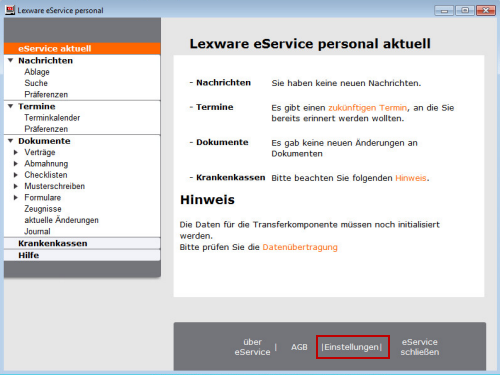Maximize the Lexware eService window
This screenshot has width=500, height=375.
pos(465,11)
